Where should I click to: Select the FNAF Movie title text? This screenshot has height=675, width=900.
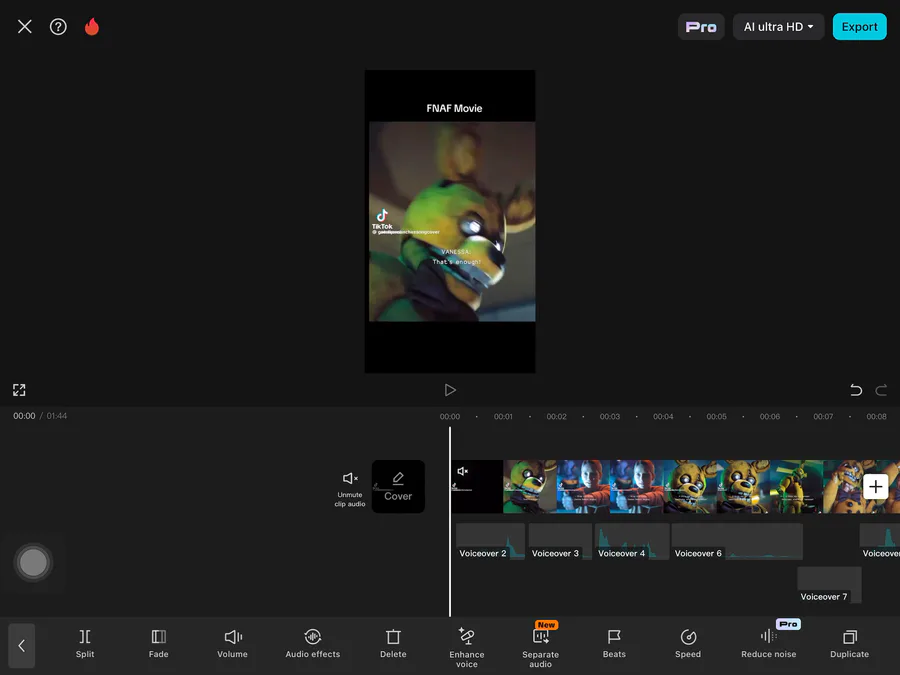(x=454, y=108)
